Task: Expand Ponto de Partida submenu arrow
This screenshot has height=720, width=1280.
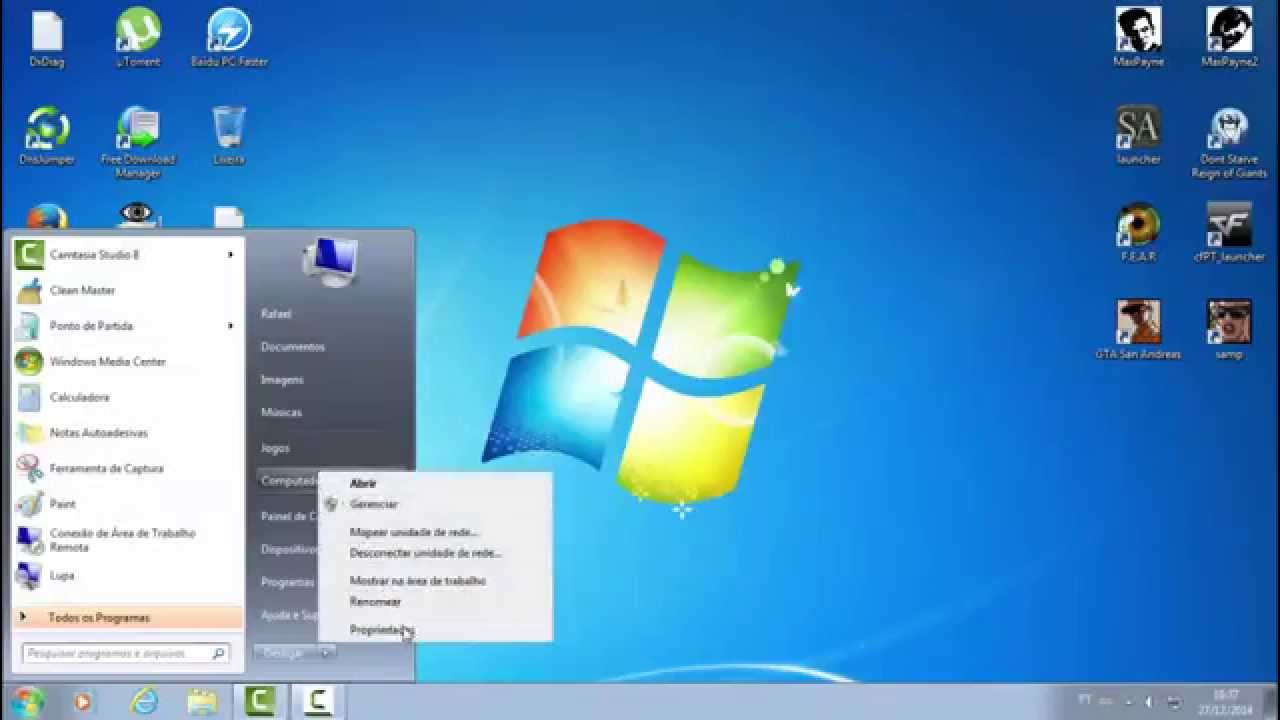Action: point(230,326)
